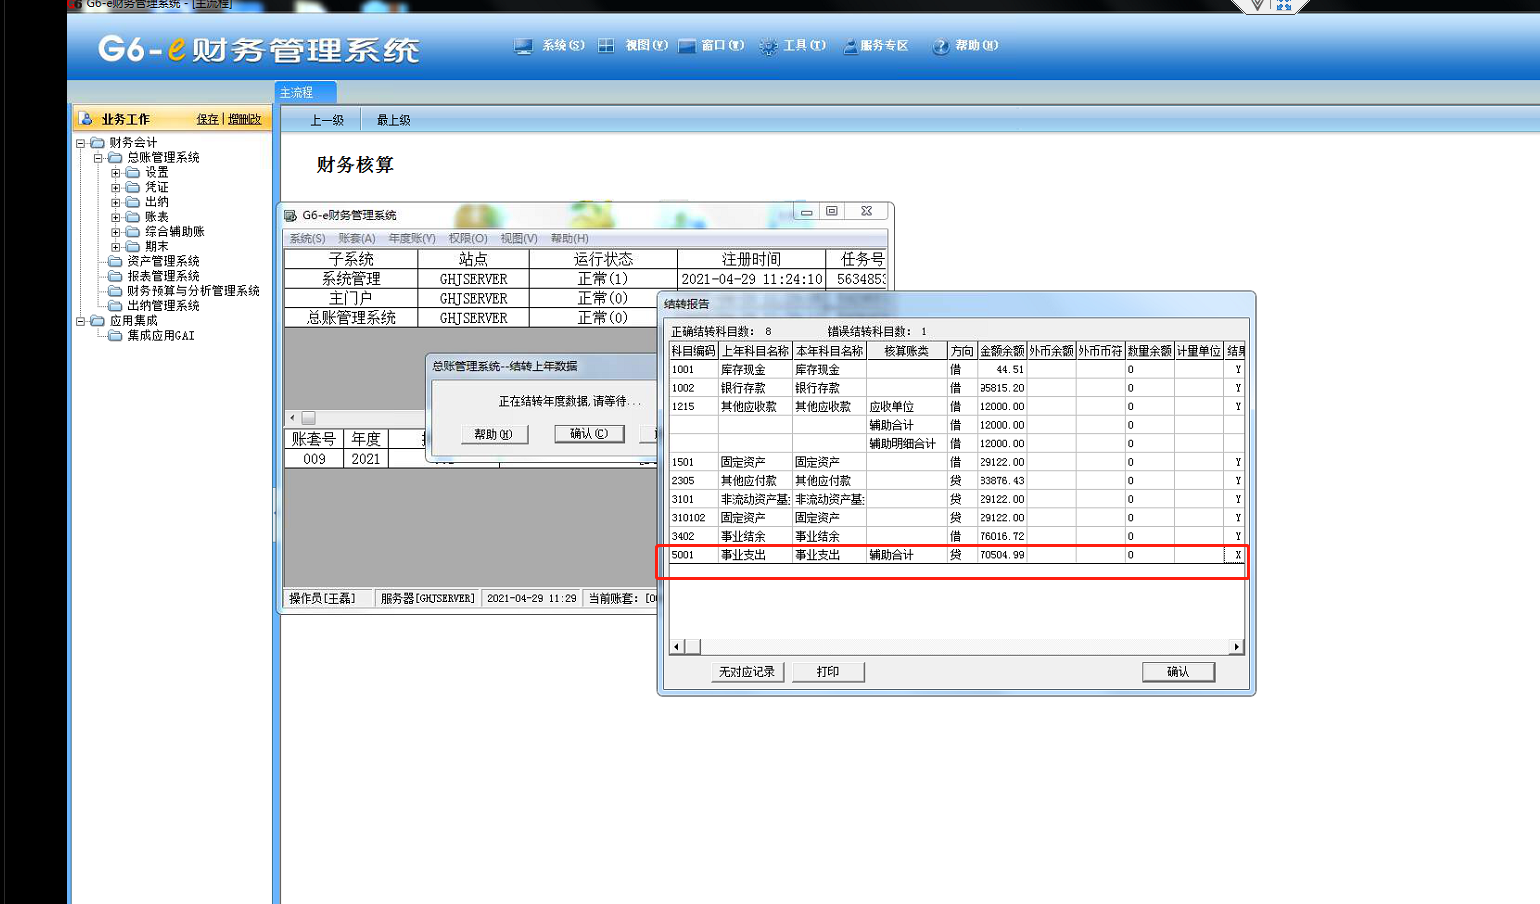Collapse the 应用集成 tree node
The image size is (1540, 904).
(x=81, y=321)
